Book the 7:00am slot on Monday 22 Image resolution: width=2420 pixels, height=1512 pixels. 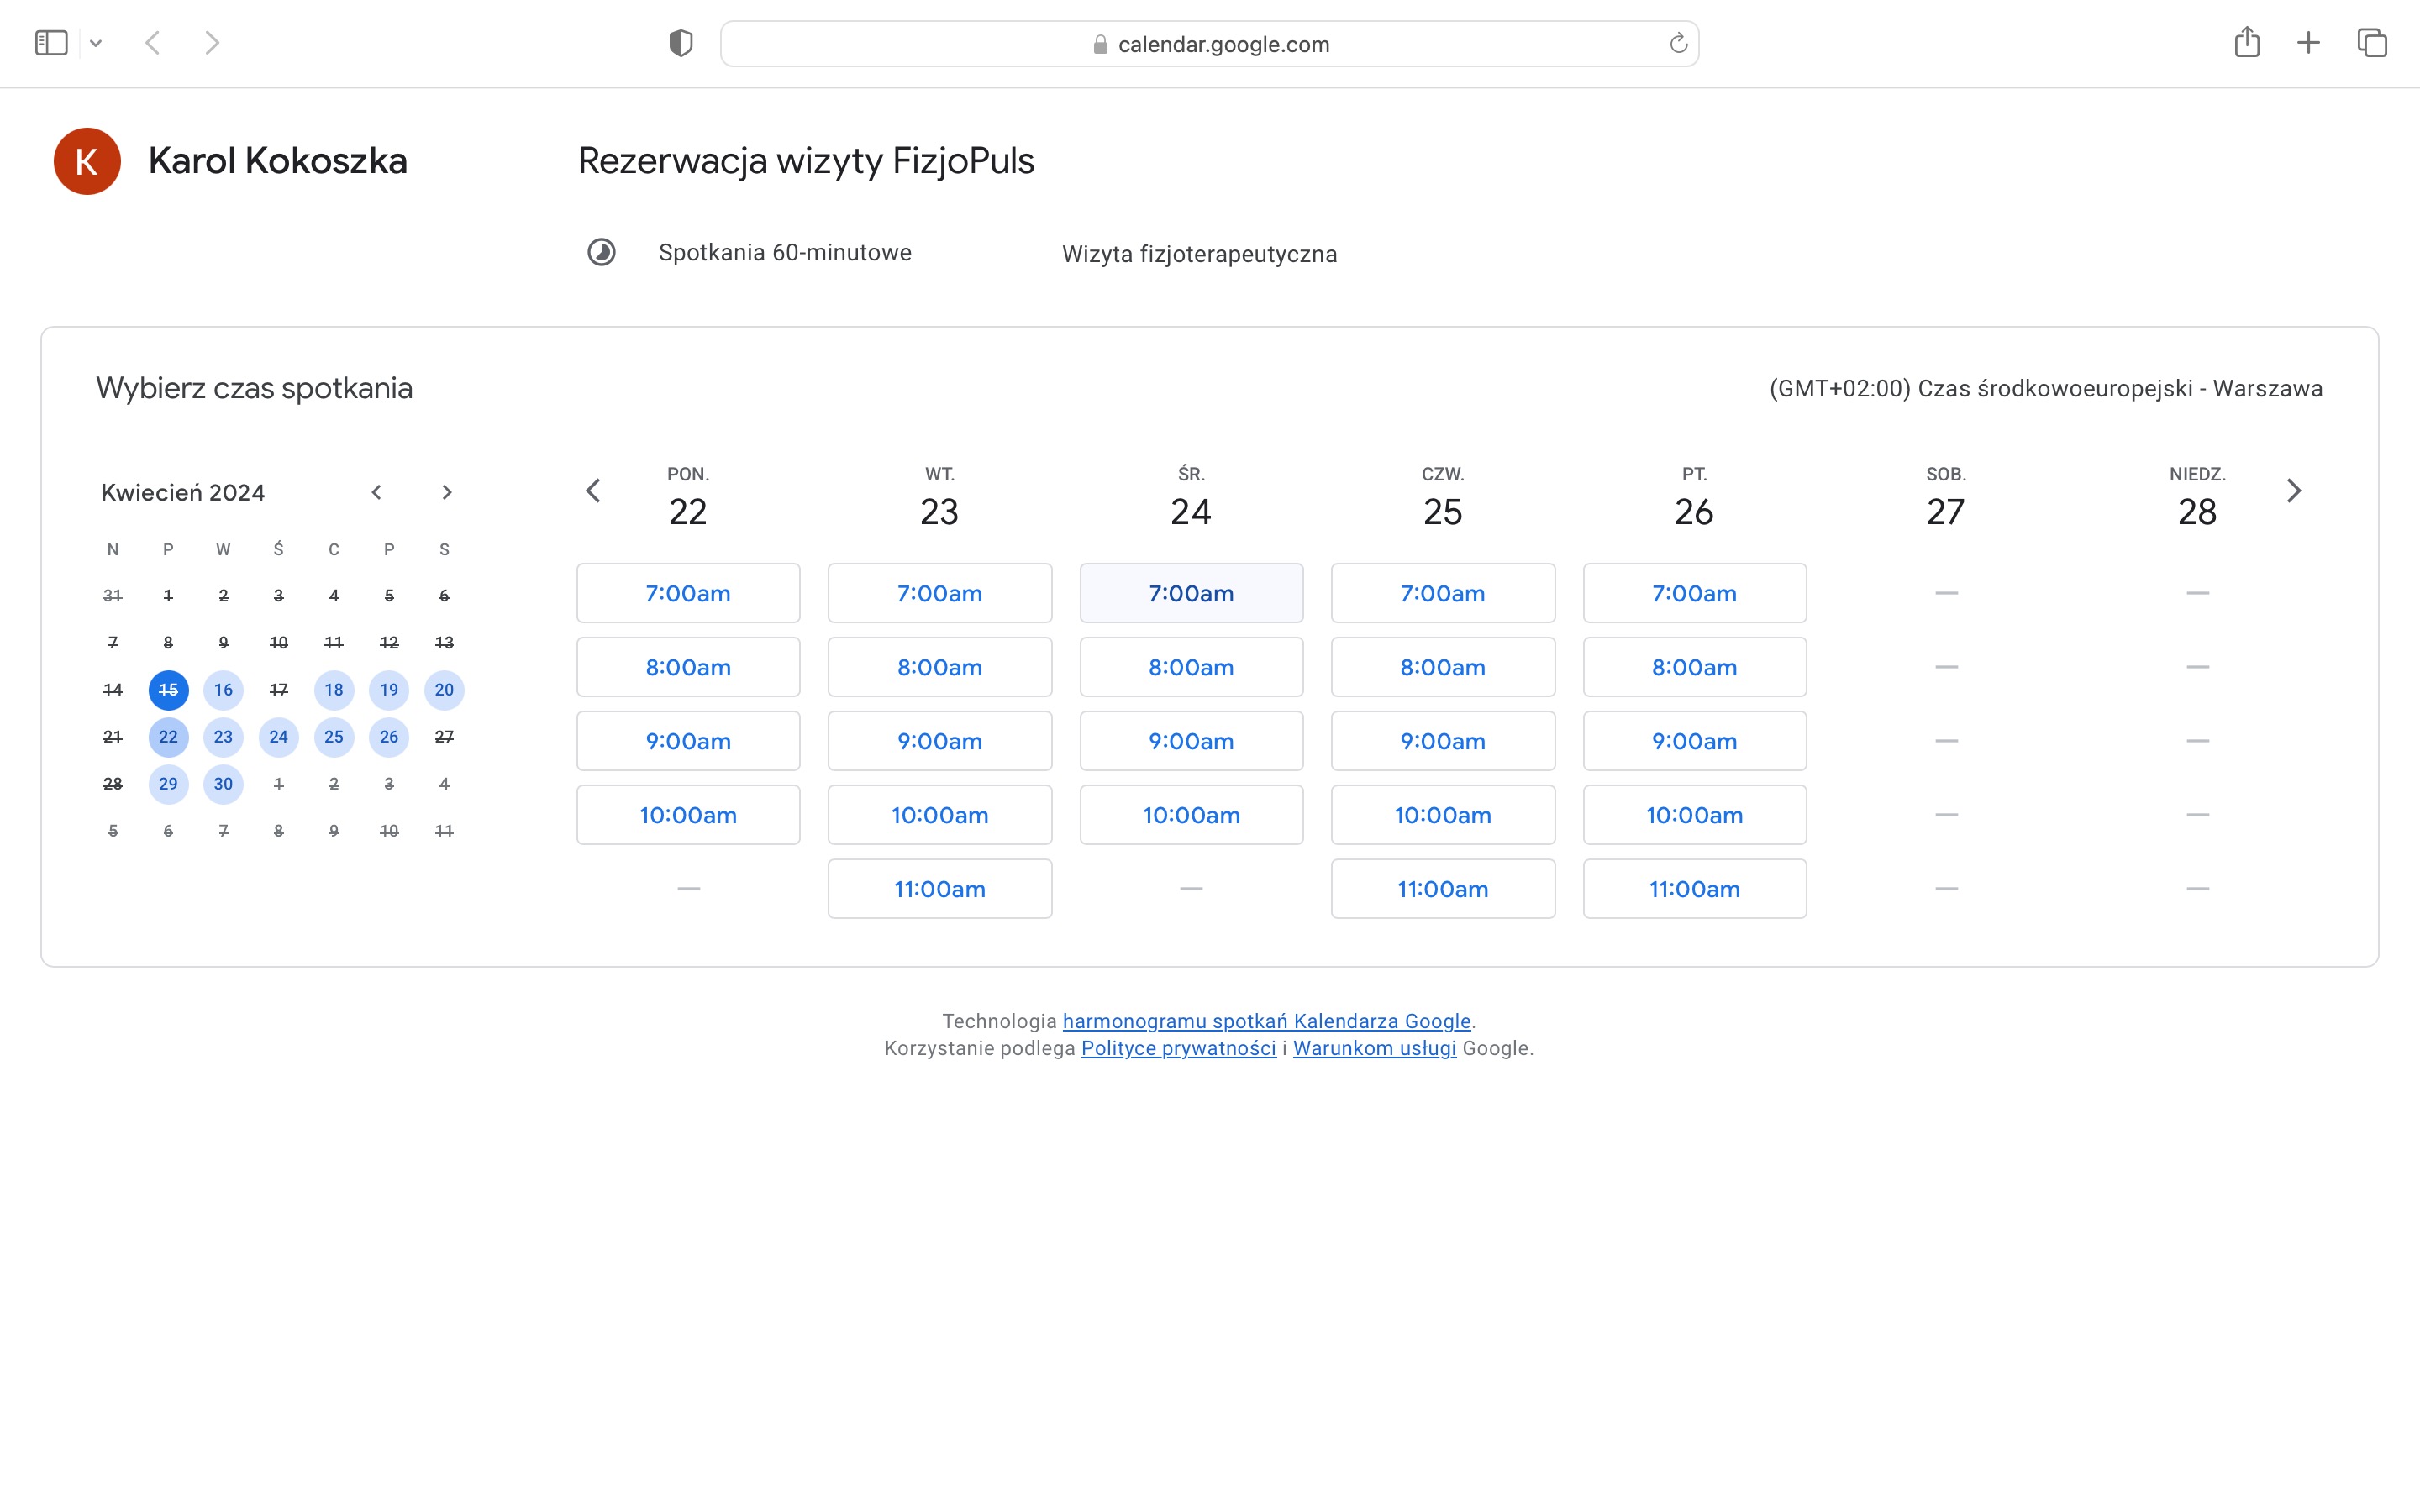point(688,593)
